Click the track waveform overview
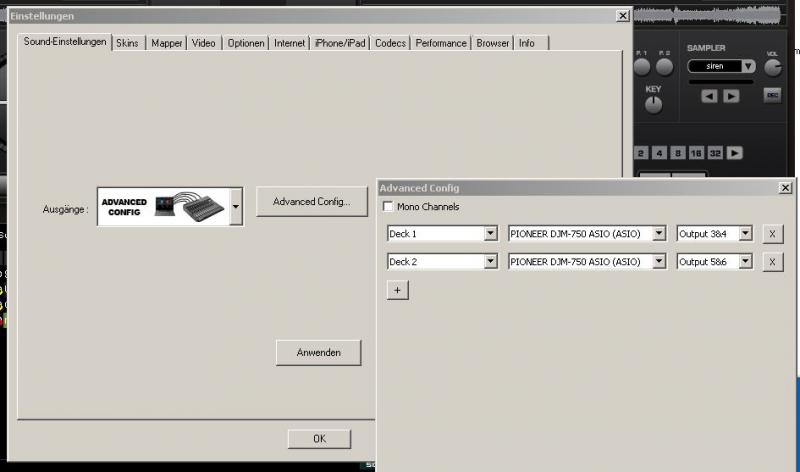This screenshot has height=472, width=800. point(708,16)
